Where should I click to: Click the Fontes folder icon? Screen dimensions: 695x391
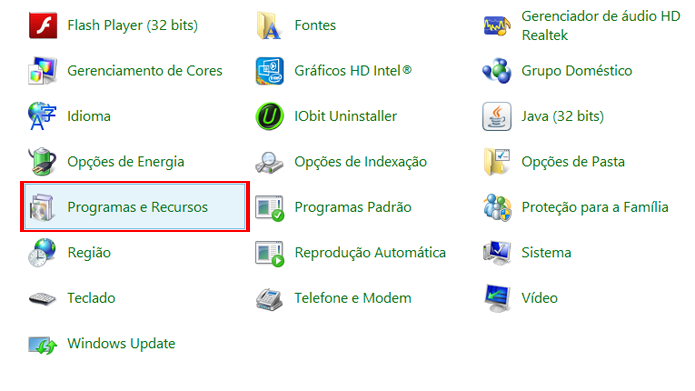(269, 25)
